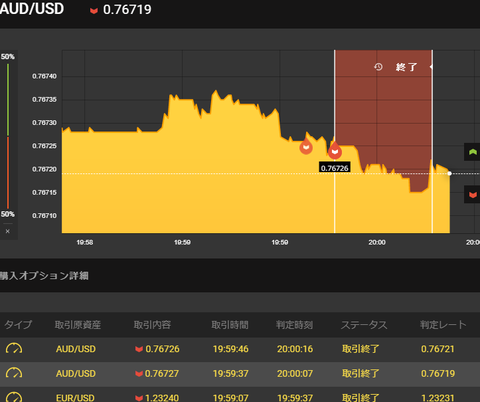Screen dimensions: 480x402
Task: Click the 0.76726 price label on chart
Action: (x=335, y=168)
